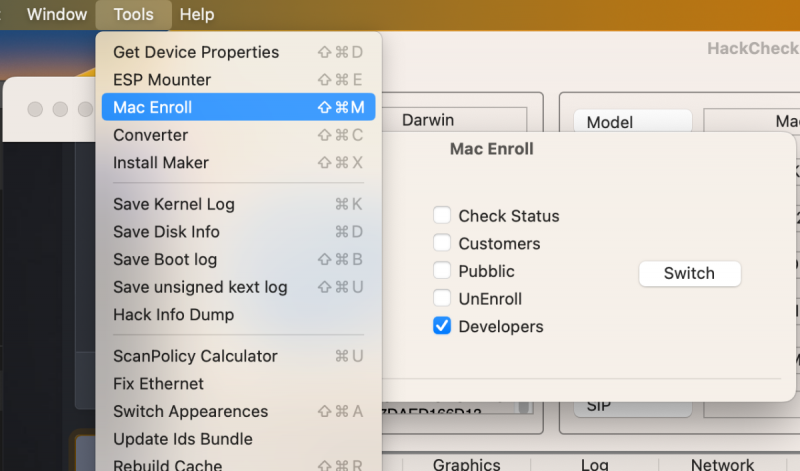Select the UnEnroll checkbox
Image resolution: width=800 pixels, height=471 pixels.
coord(442,298)
